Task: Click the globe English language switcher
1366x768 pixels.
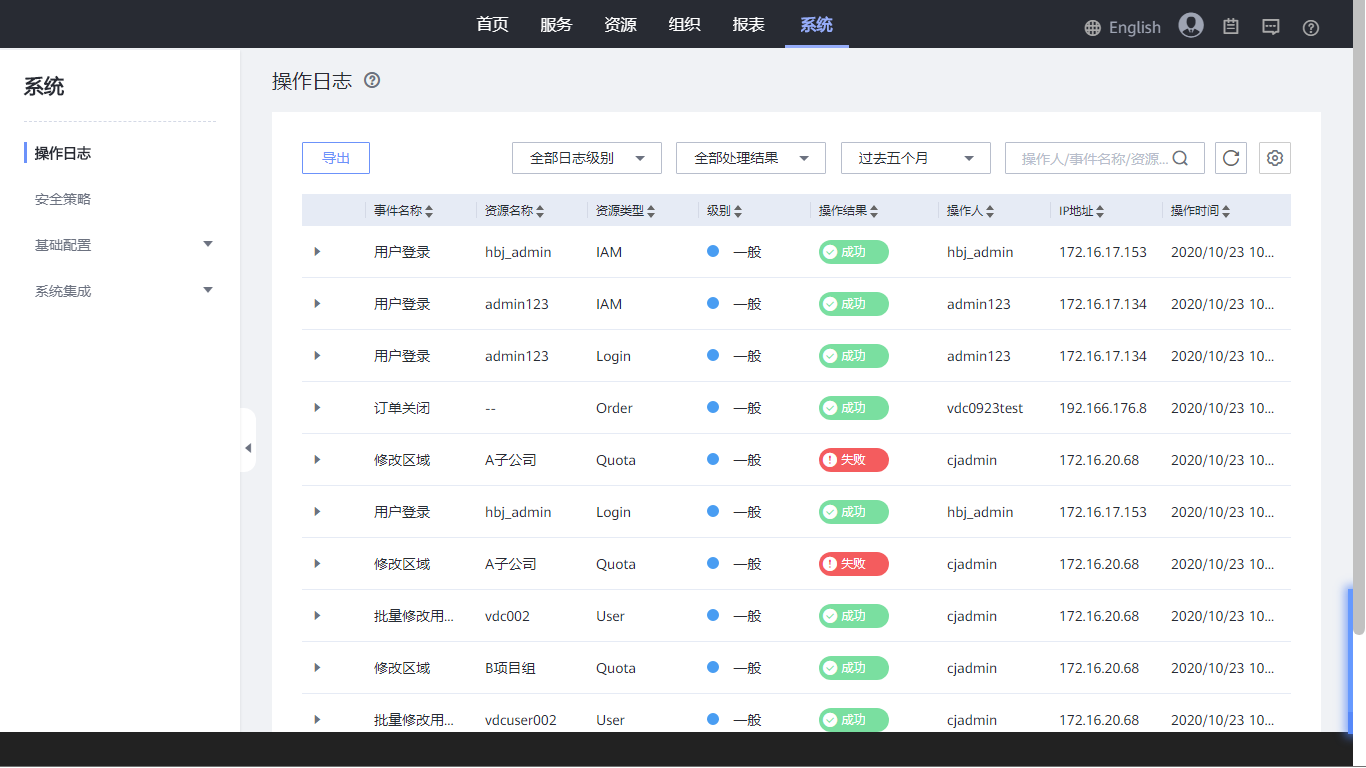Action: click(1122, 27)
